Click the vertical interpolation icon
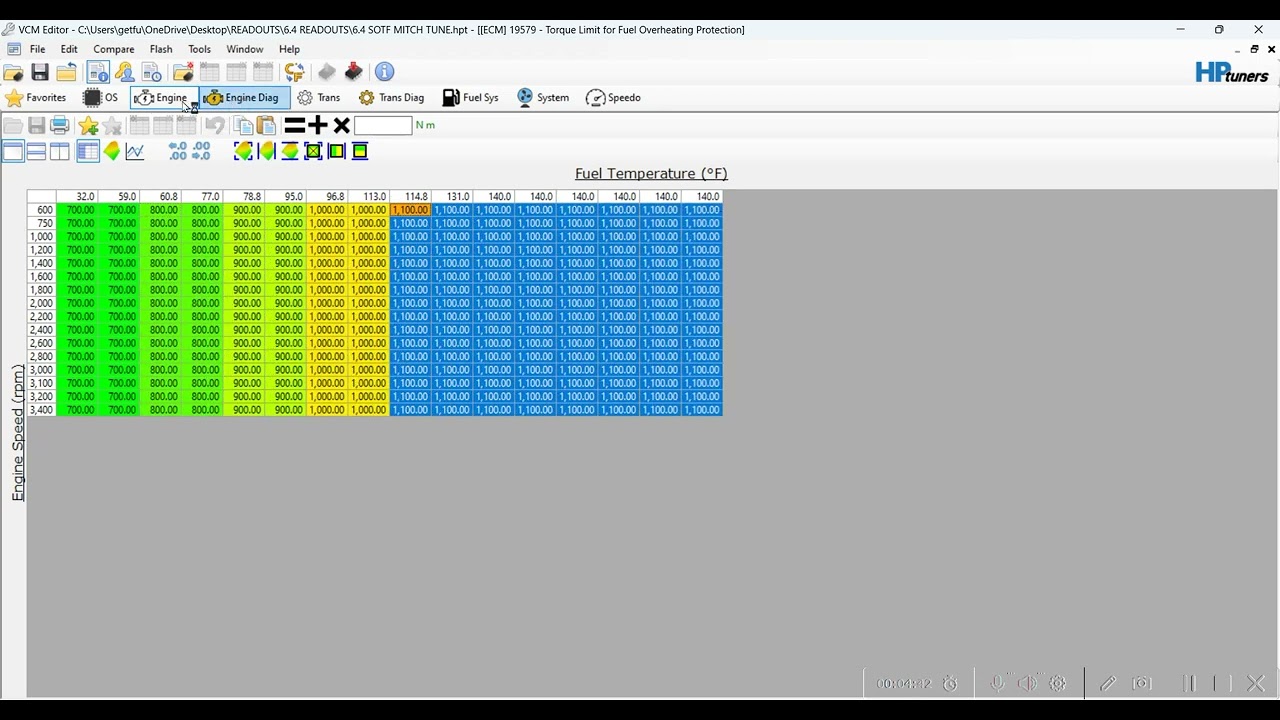1280x720 pixels. [290, 151]
